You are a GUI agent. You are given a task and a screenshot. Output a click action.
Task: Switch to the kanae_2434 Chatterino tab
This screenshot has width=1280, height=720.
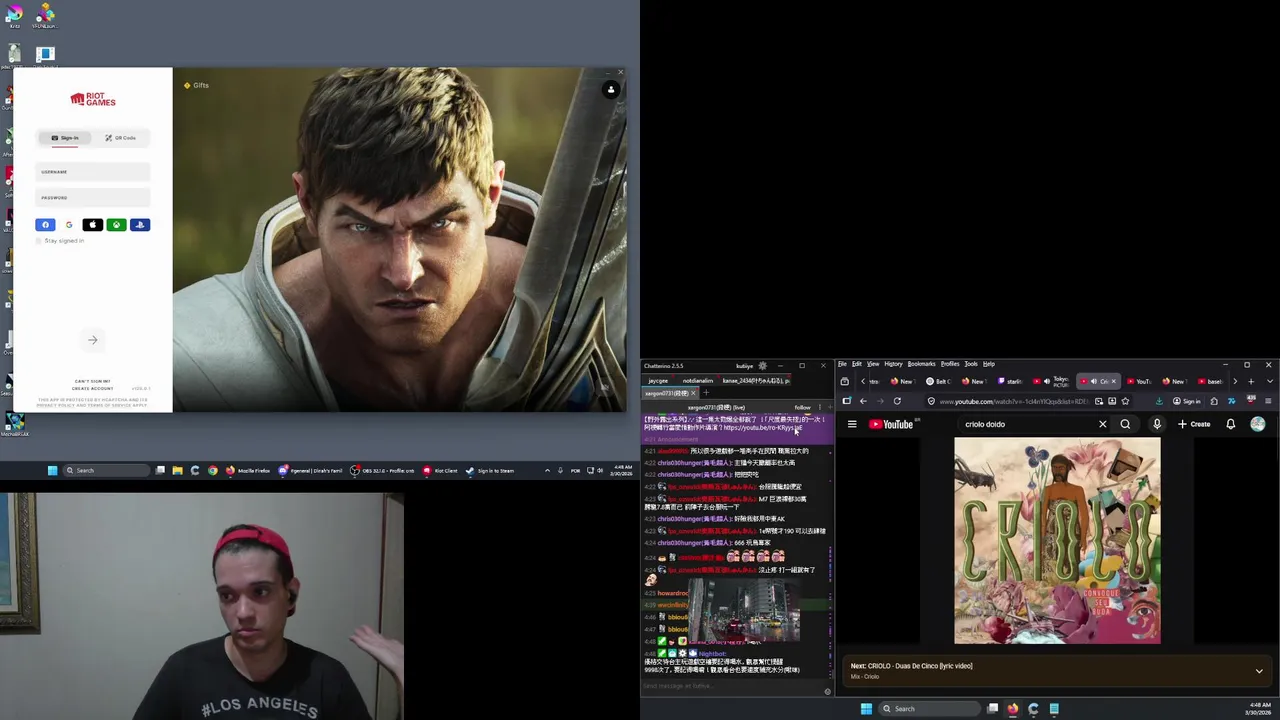point(756,381)
